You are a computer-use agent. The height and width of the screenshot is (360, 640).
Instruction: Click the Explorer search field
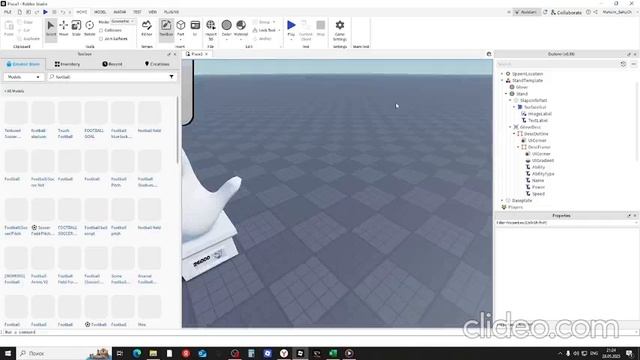(x=557, y=64)
